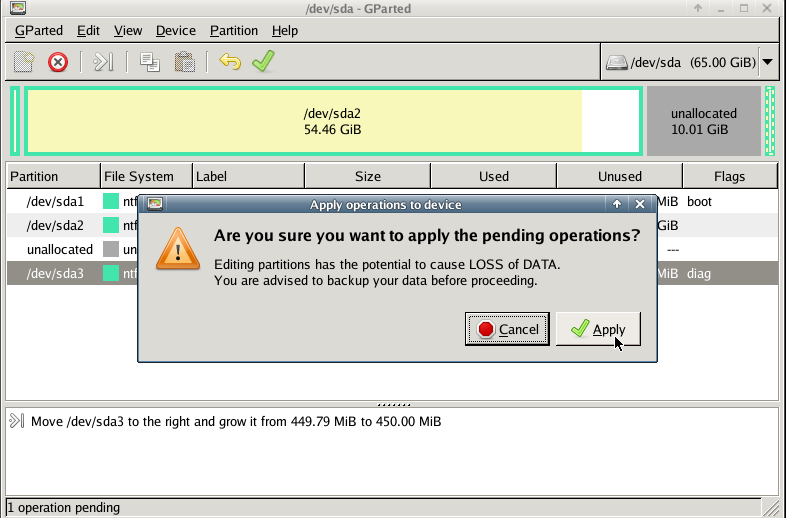Click the New partition toolbar icon
This screenshot has width=786, height=518.
tap(24, 62)
